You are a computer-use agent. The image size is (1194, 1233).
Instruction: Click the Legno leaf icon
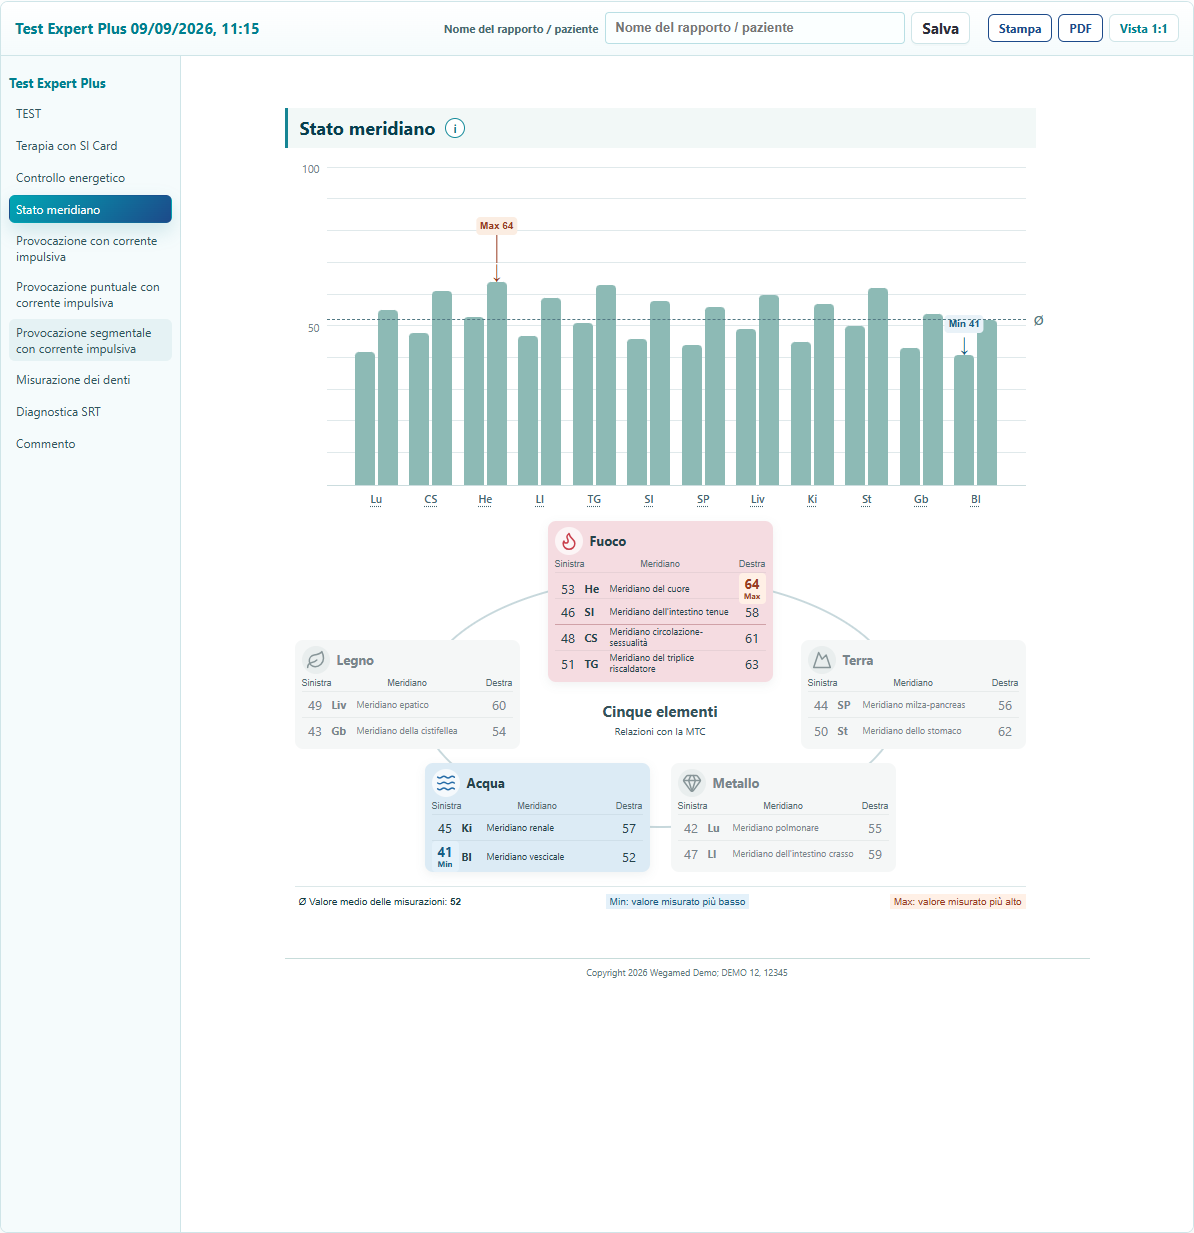pos(316,660)
